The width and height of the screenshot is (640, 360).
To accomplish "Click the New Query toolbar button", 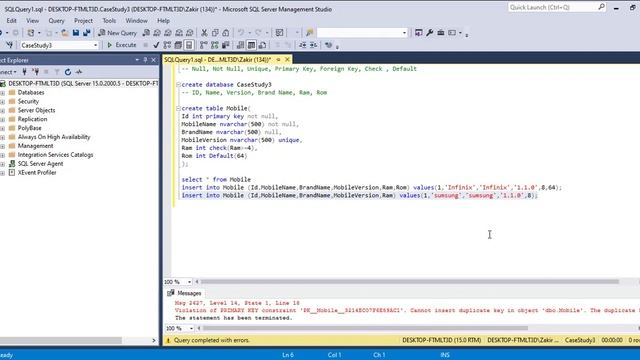I will 117,33.
